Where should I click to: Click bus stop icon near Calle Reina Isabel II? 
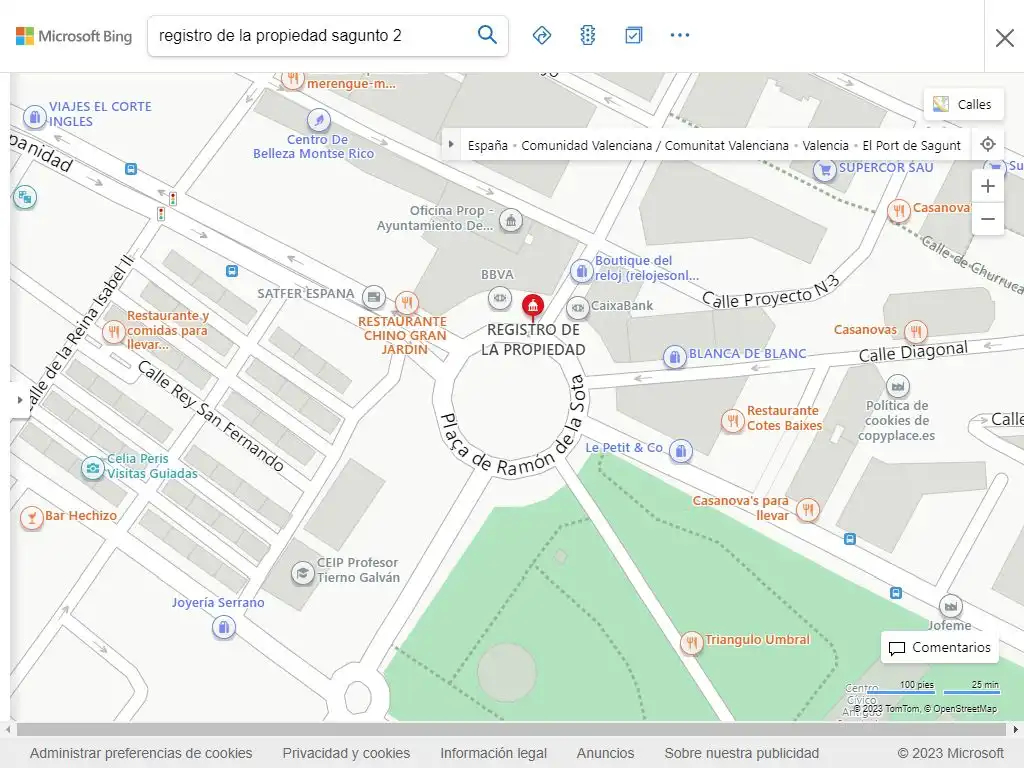pyautogui.click(x=232, y=270)
